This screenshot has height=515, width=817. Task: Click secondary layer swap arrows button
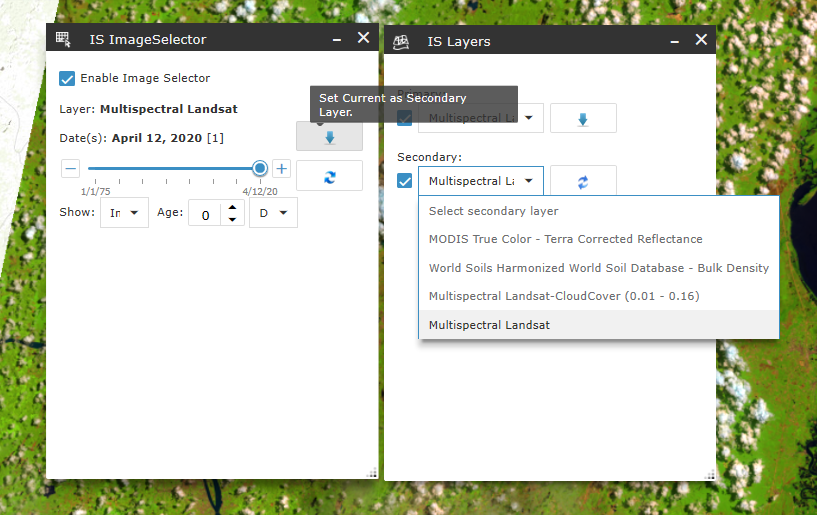(x=583, y=181)
